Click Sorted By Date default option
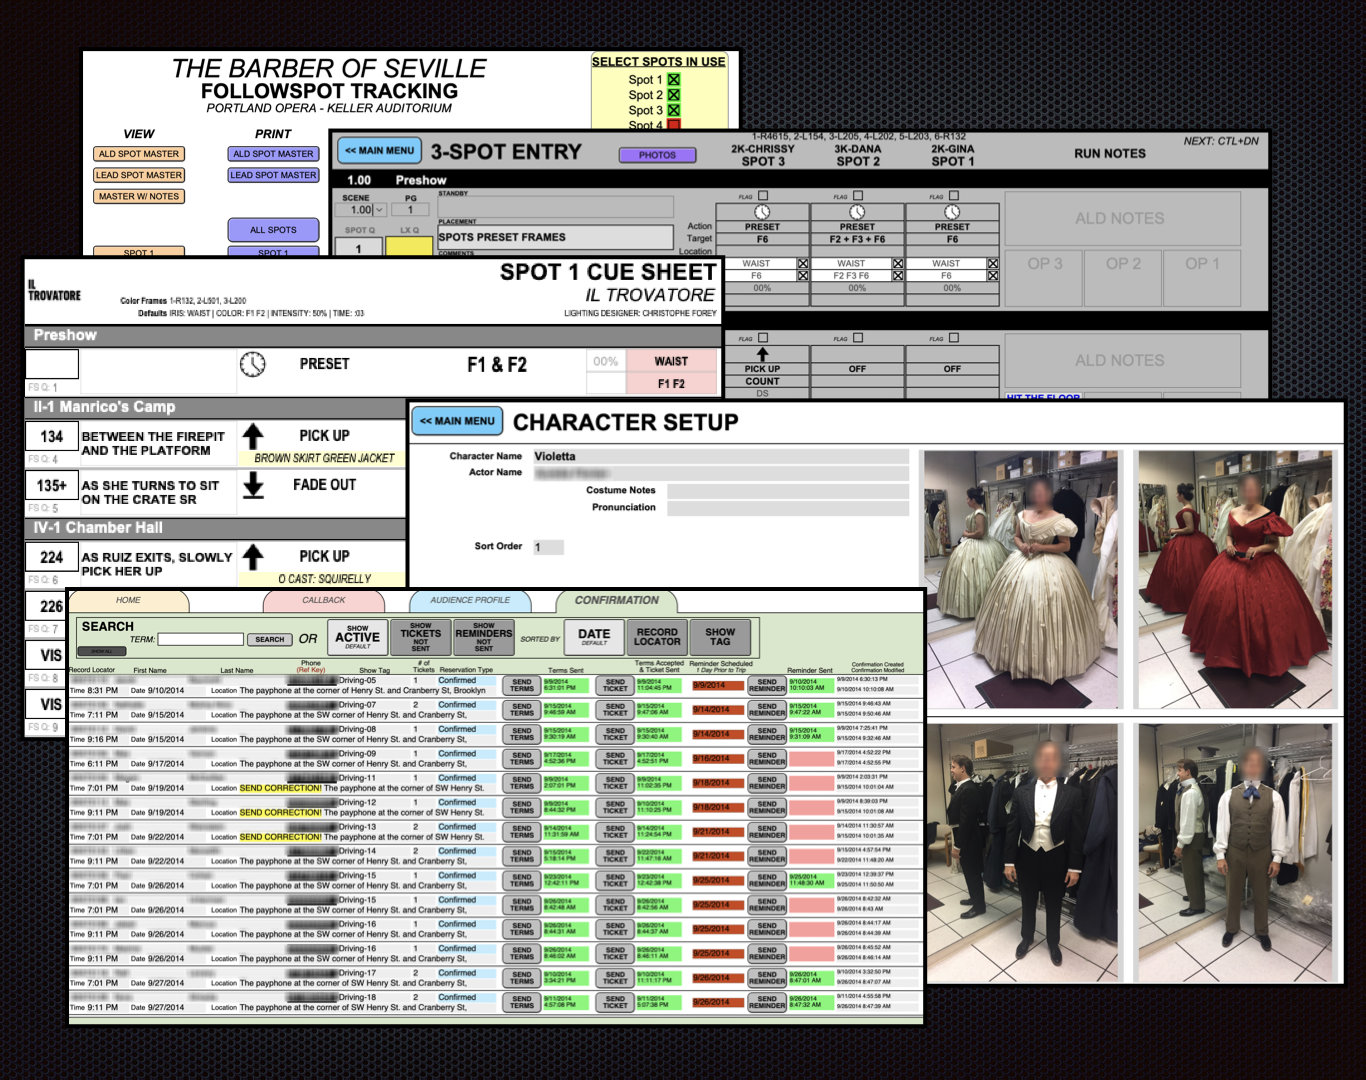 (593, 636)
